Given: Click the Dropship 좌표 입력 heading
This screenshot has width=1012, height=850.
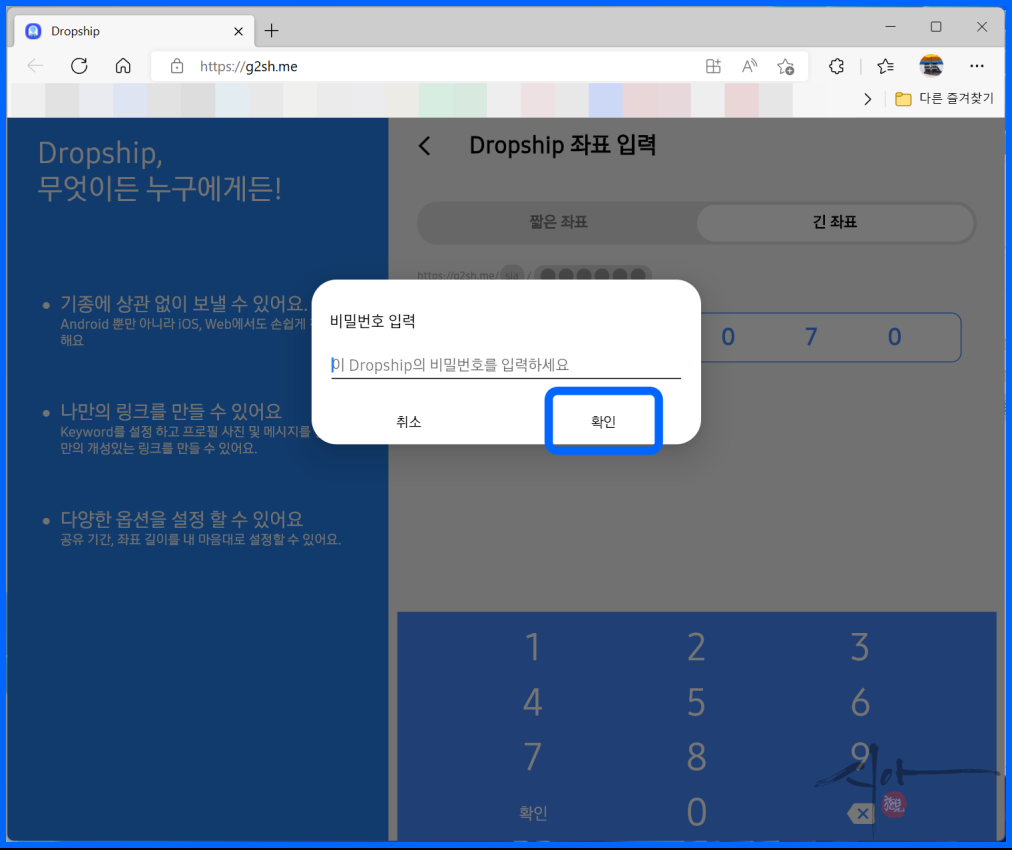Looking at the screenshot, I should pos(563,145).
